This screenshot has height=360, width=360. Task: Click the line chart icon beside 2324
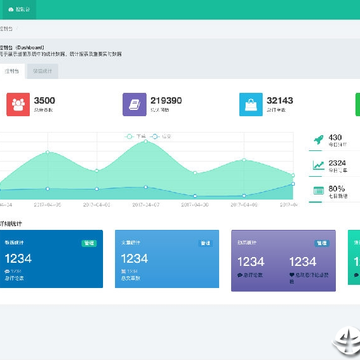[318, 165]
